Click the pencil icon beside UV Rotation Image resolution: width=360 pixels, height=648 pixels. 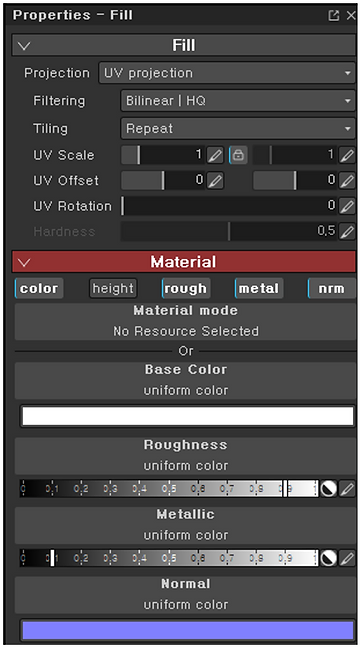click(347, 206)
